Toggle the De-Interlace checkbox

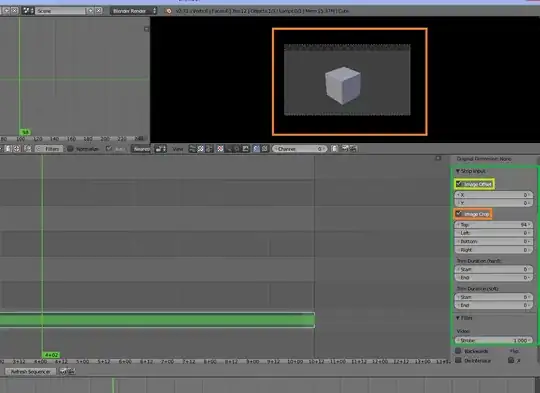(458, 360)
